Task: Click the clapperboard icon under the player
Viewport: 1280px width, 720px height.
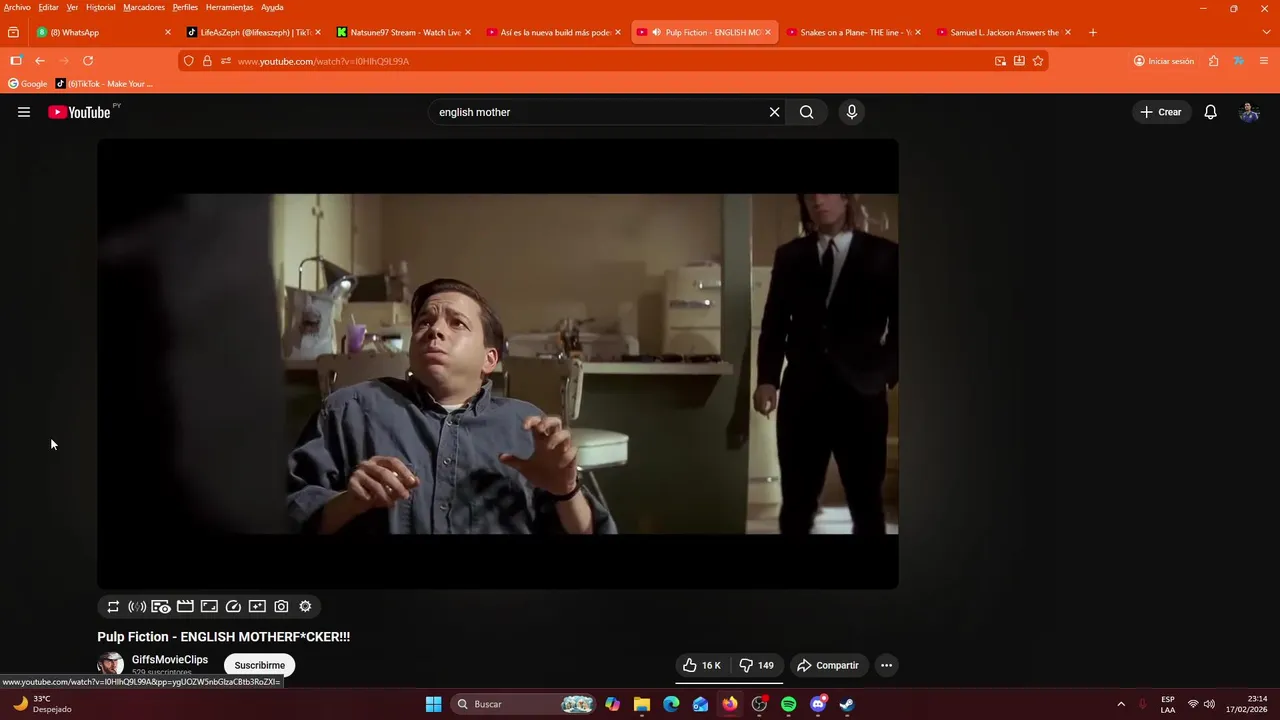Action: pos(185,606)
